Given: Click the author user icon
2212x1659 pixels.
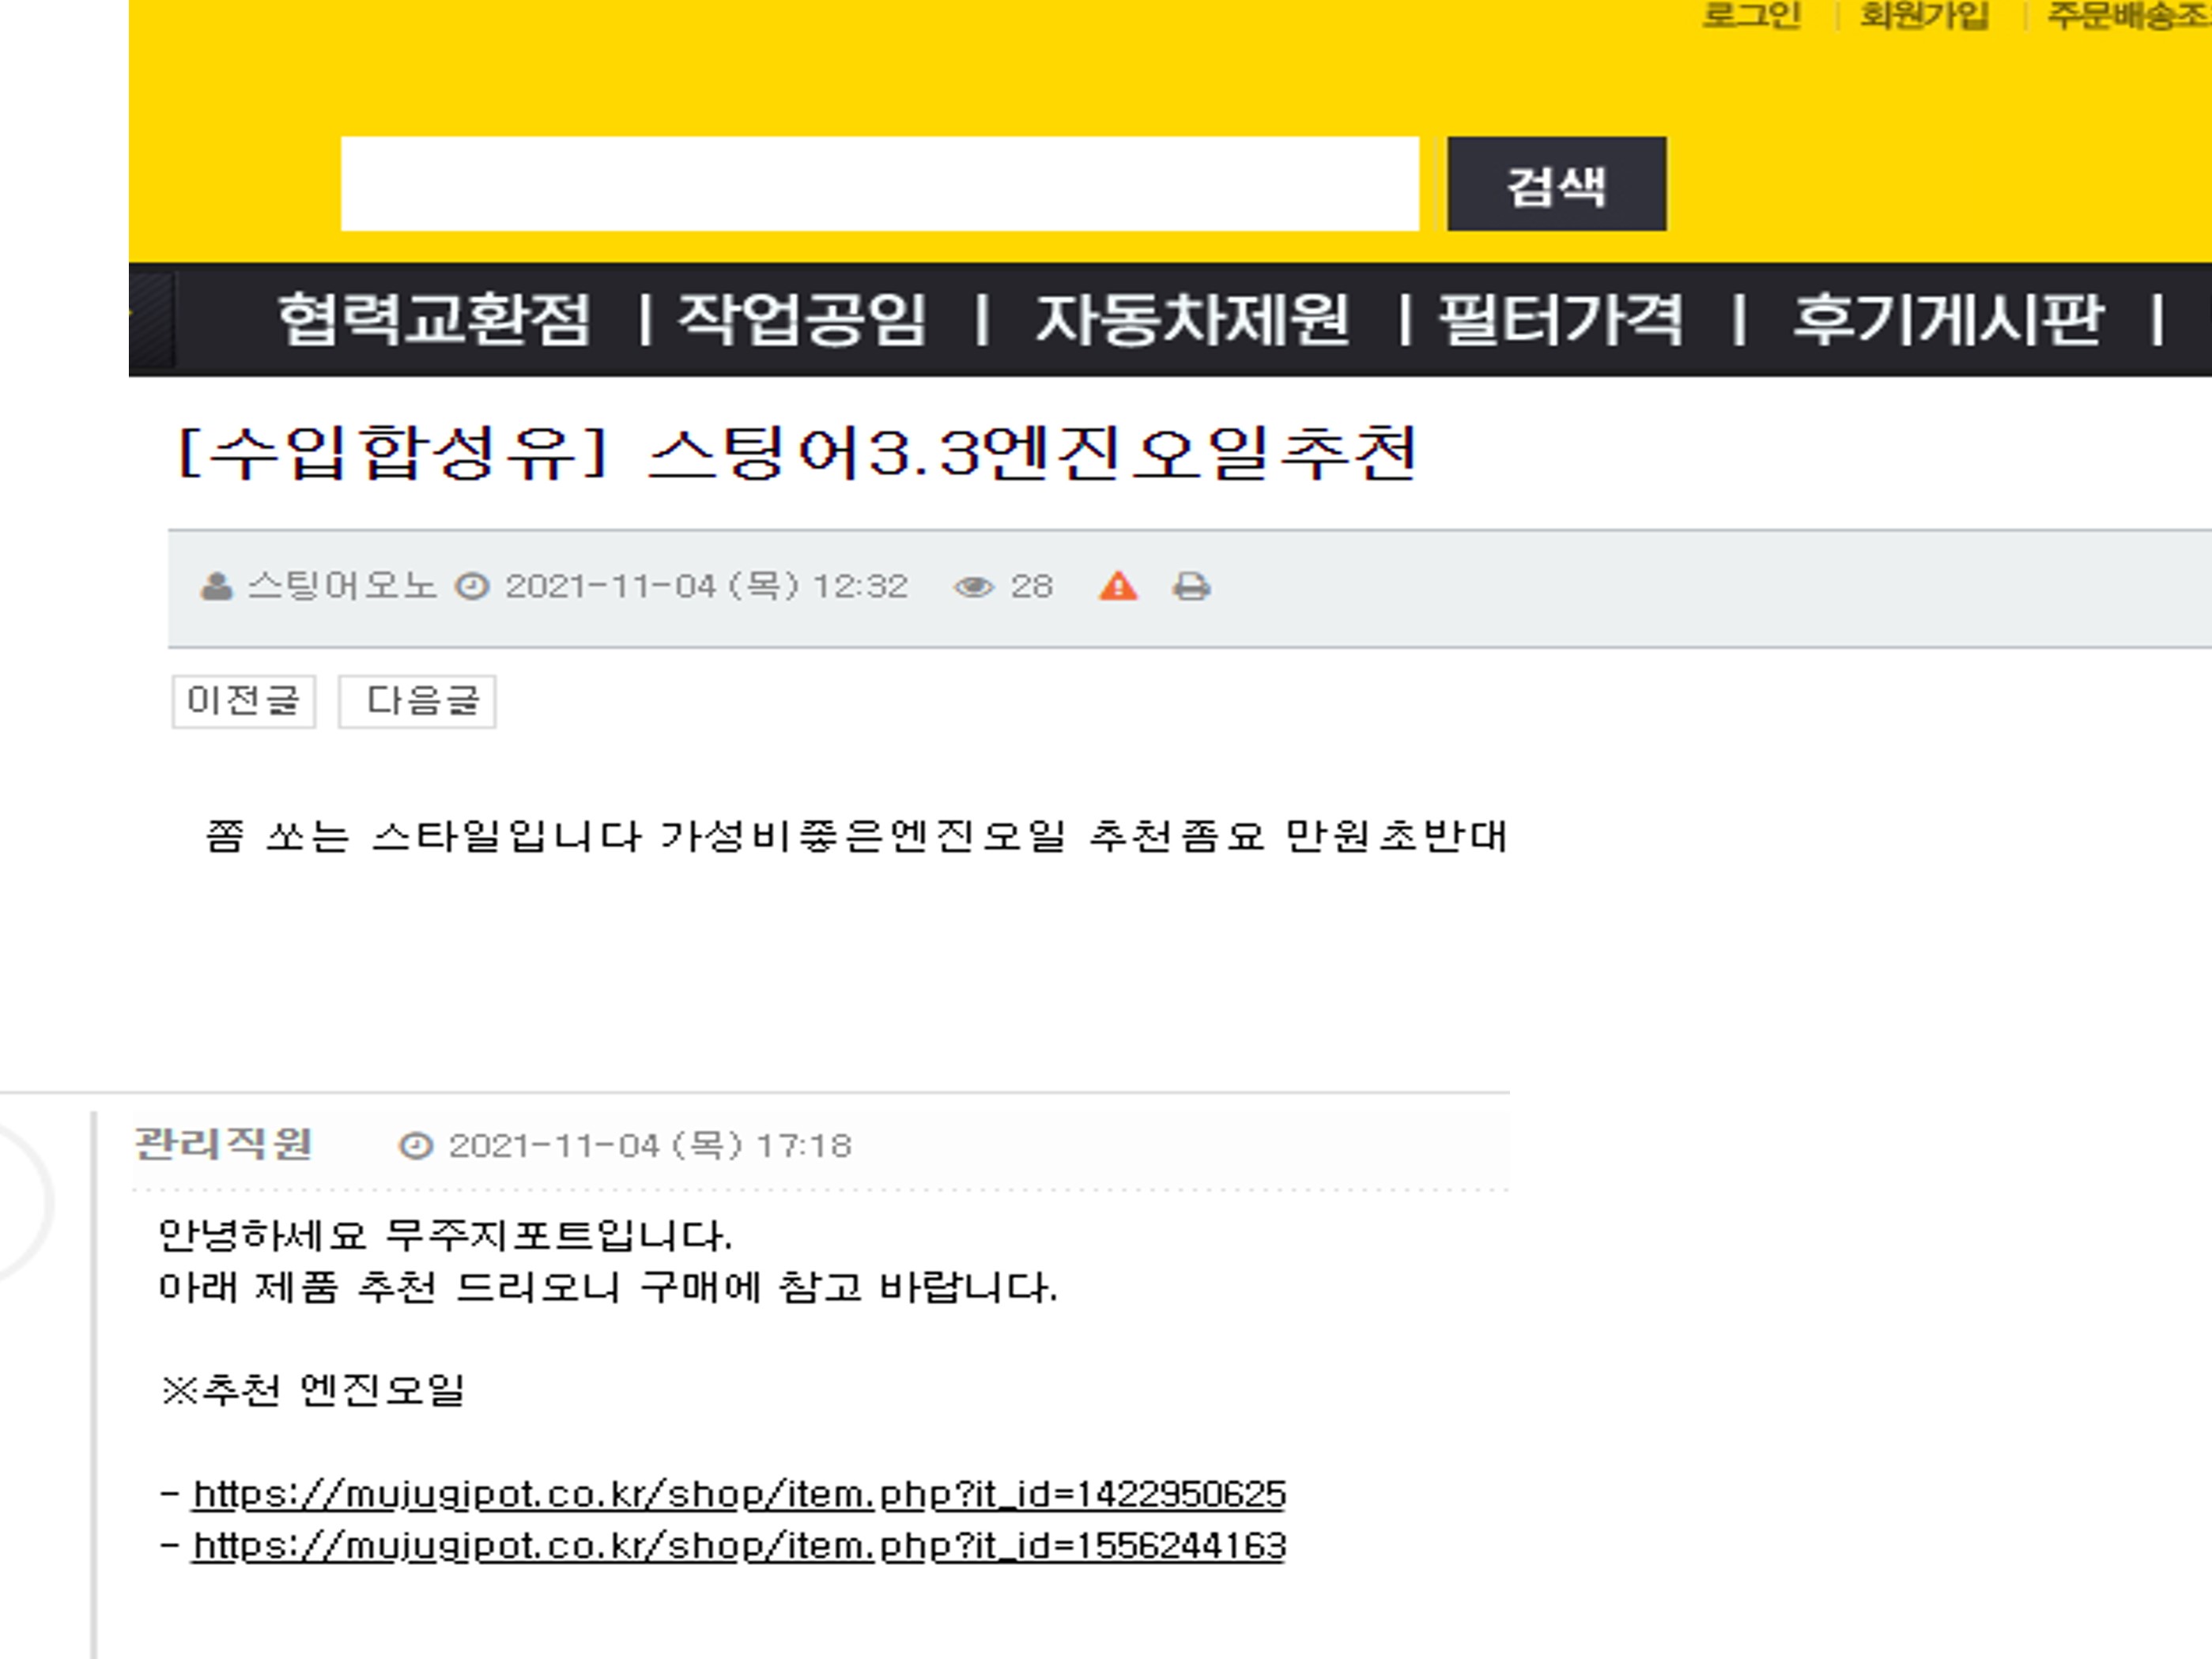Looking at the screenshot, I should 216,586.
